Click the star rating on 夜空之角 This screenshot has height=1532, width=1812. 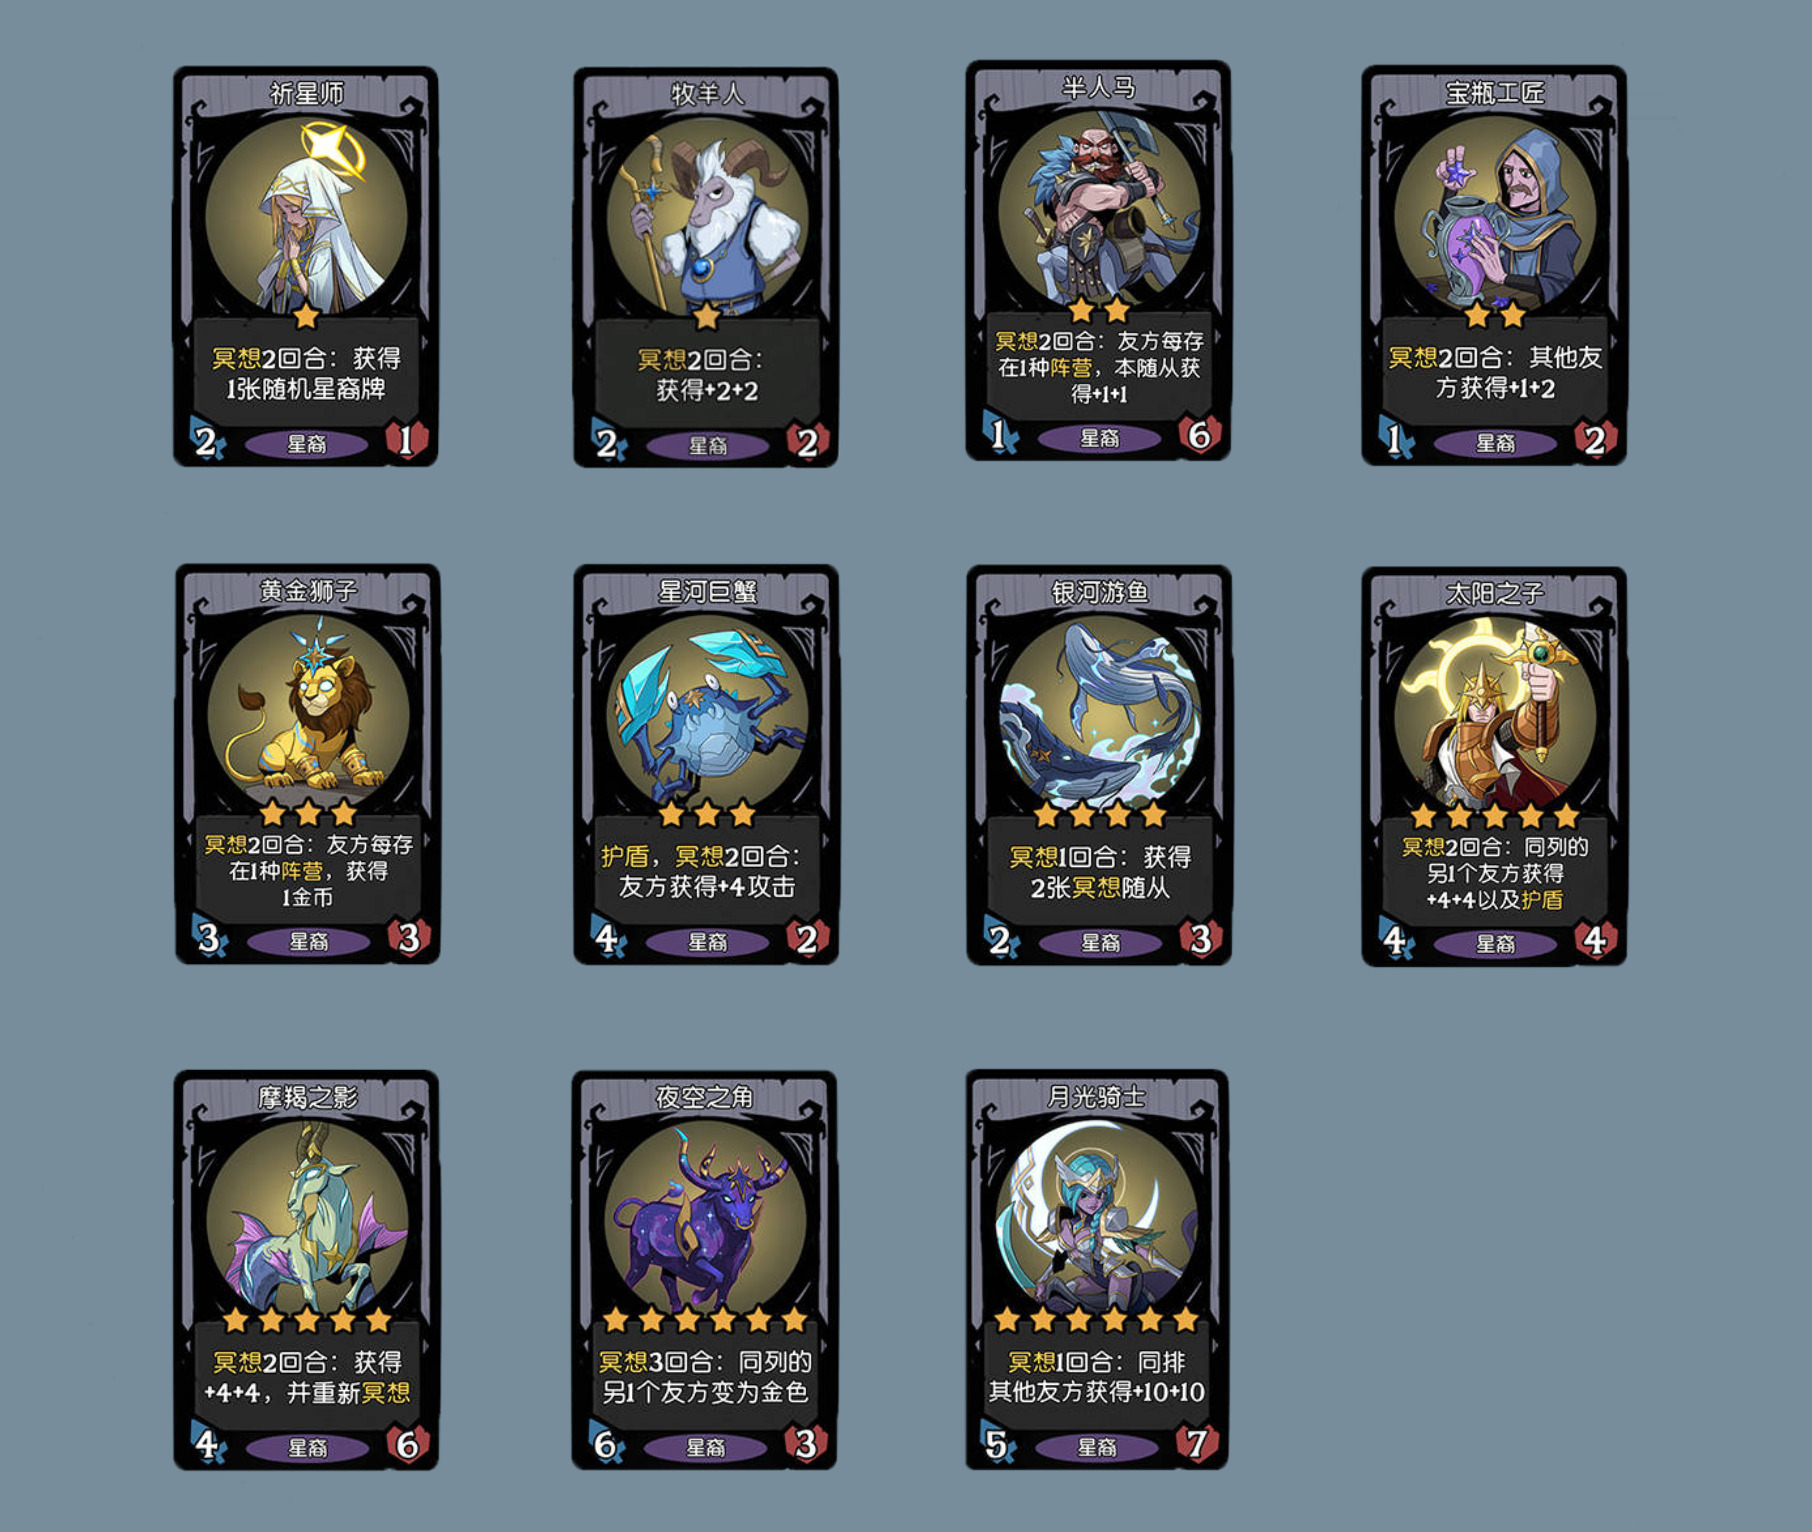pyautogui.click(x=705, y=1320)
